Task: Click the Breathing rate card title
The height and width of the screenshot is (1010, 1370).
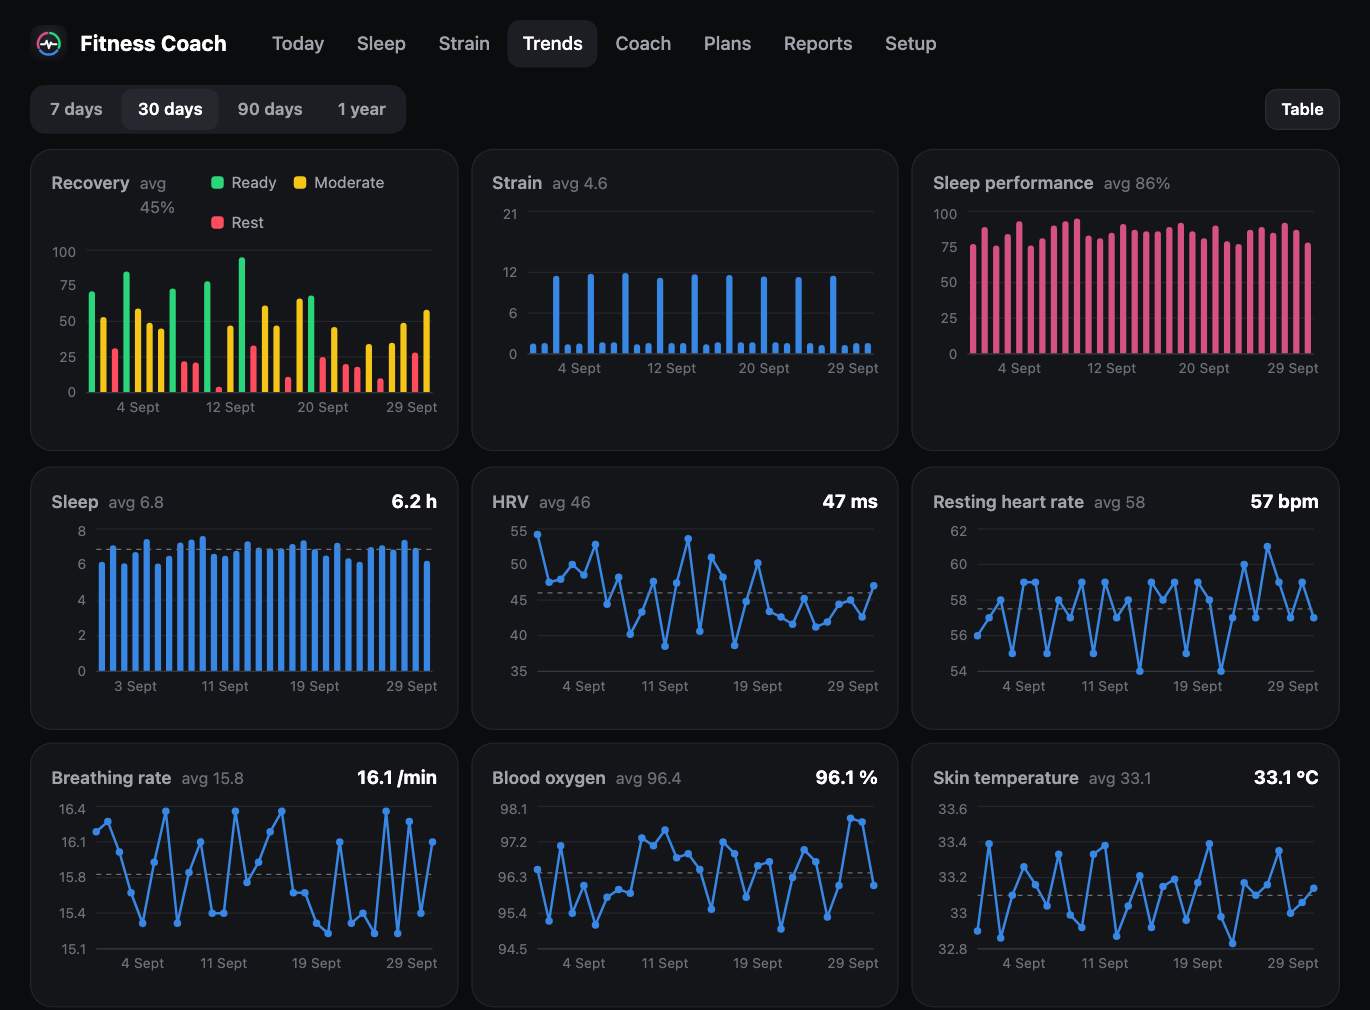Action: (x=111, y=778)
